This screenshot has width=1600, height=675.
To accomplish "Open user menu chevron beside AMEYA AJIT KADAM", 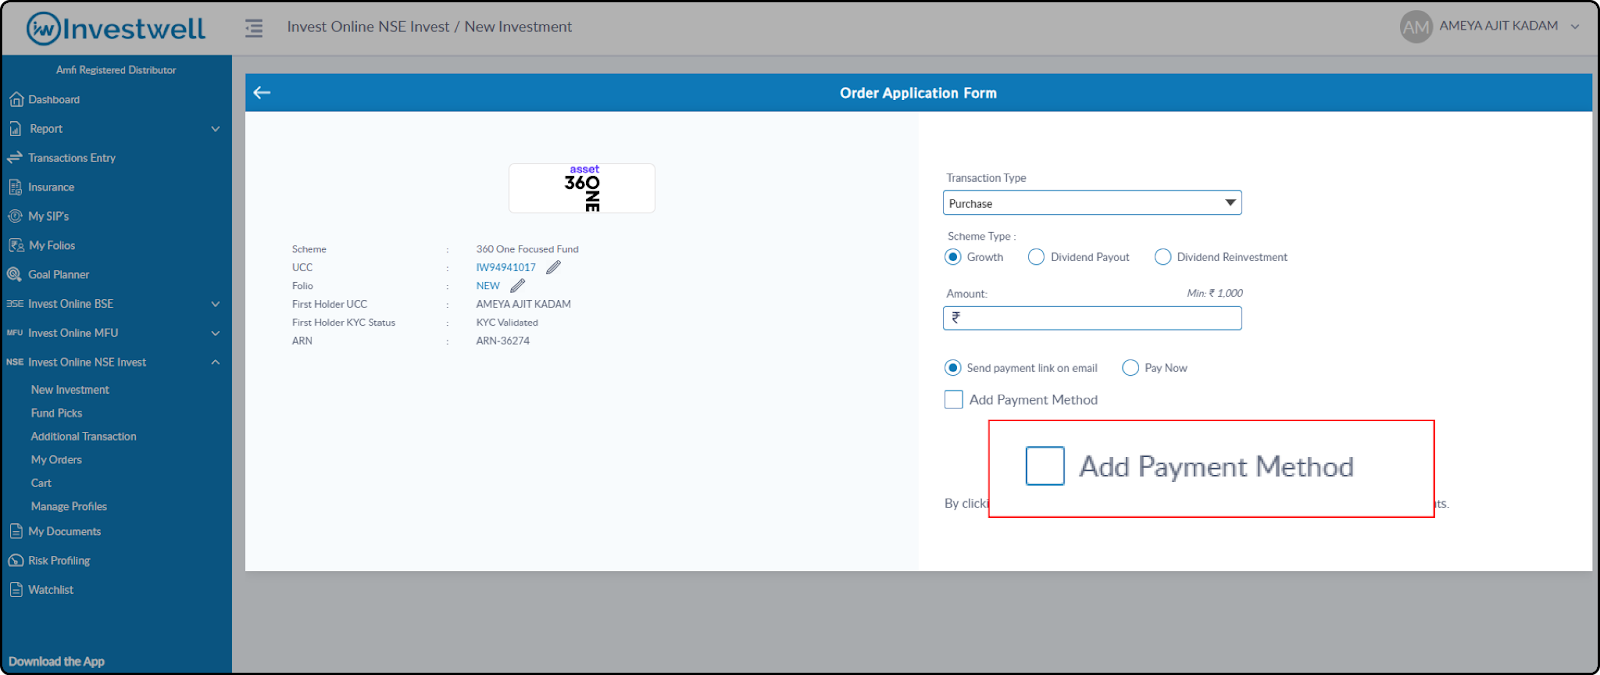I will [x=1575, y=27].
